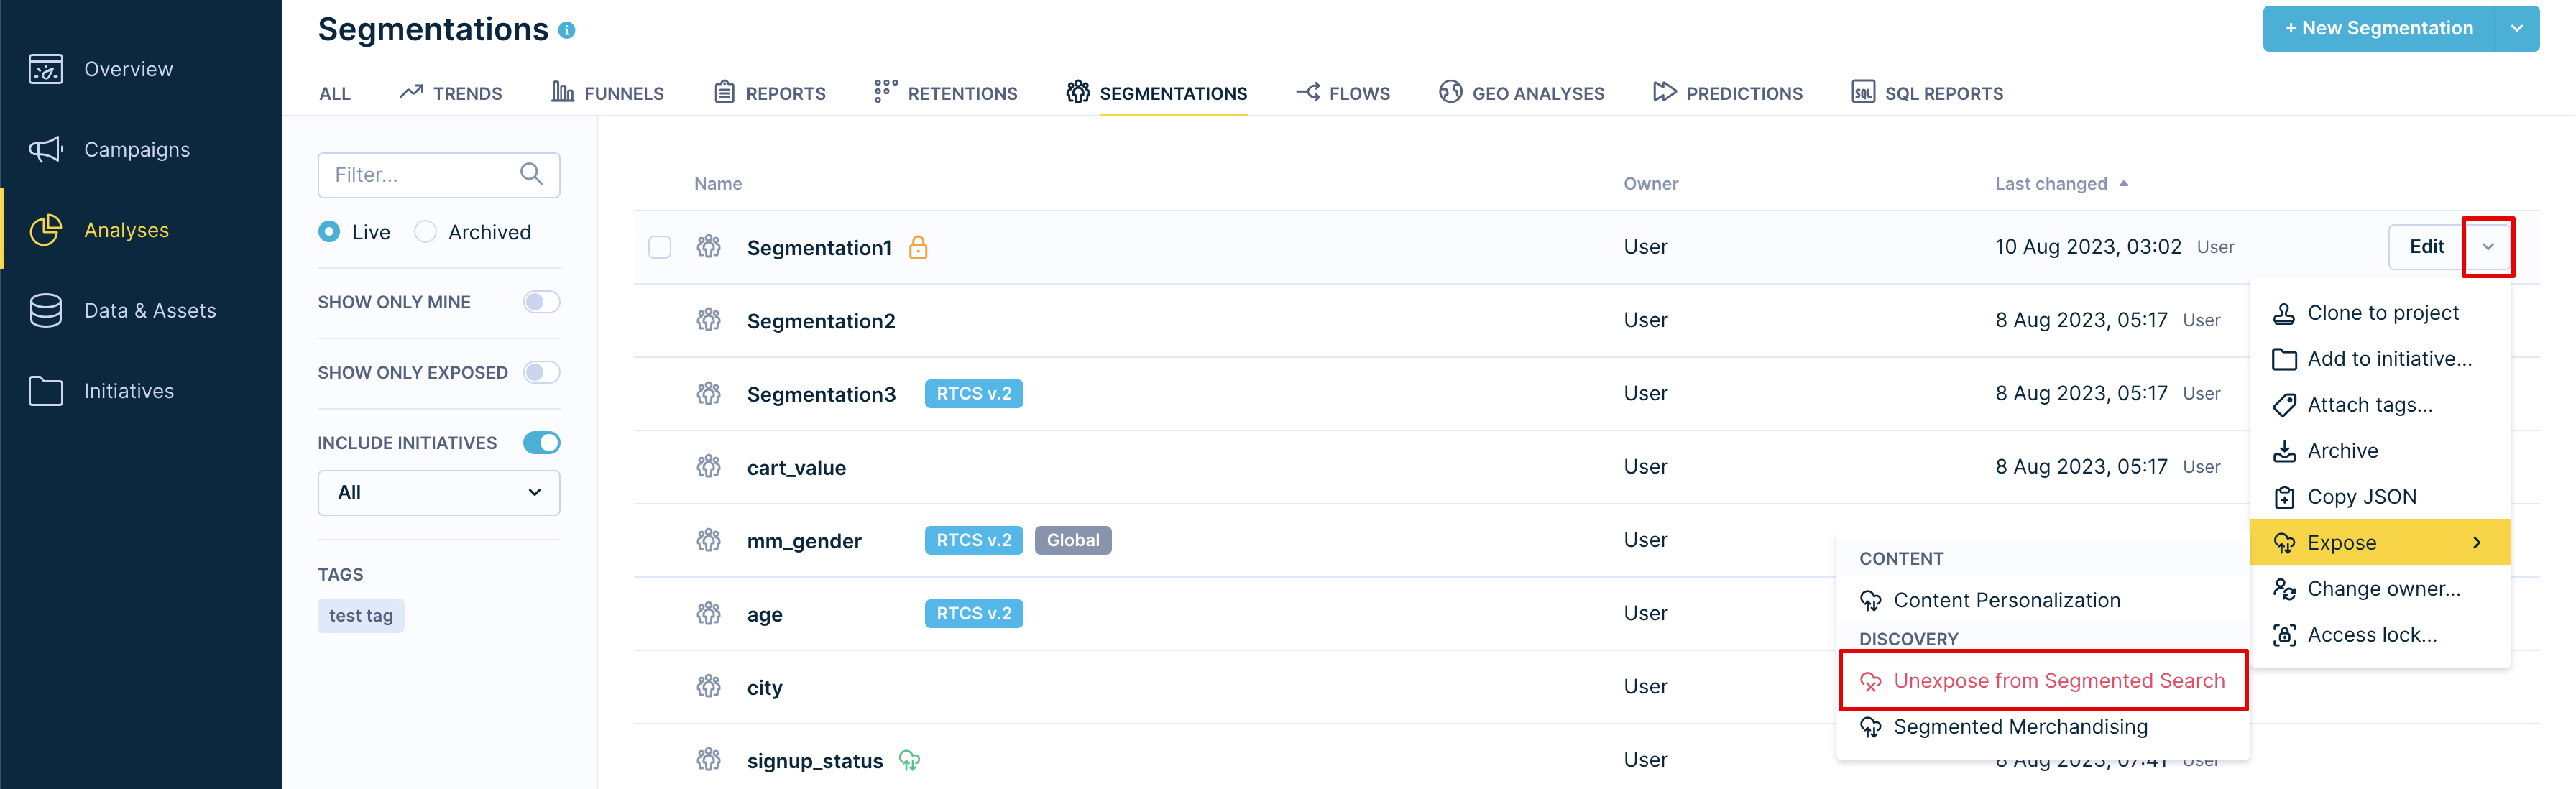Choose Segmented Merchandising option
Viewport: 2576px width, 789px height.
[x=2043, y=727]
